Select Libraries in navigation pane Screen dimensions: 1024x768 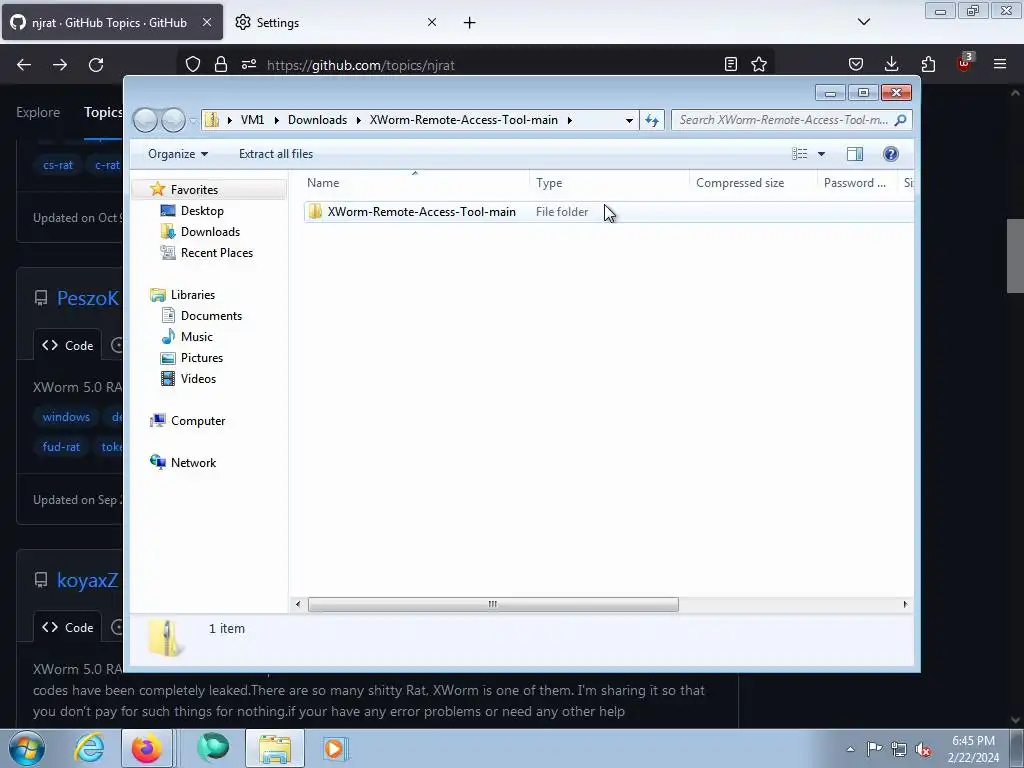193,295
